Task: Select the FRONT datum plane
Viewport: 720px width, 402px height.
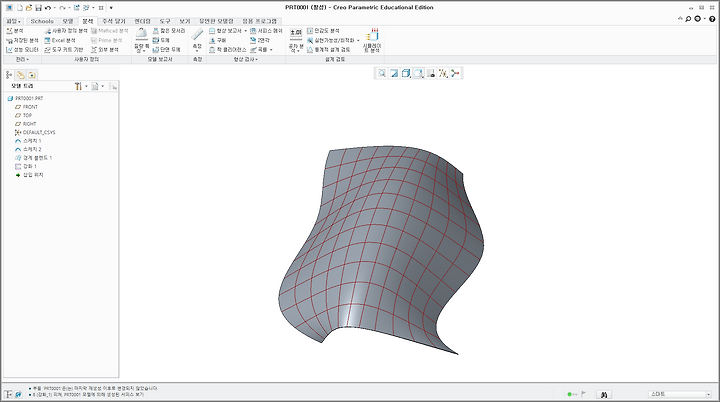Action: click(x=26, y=107)
